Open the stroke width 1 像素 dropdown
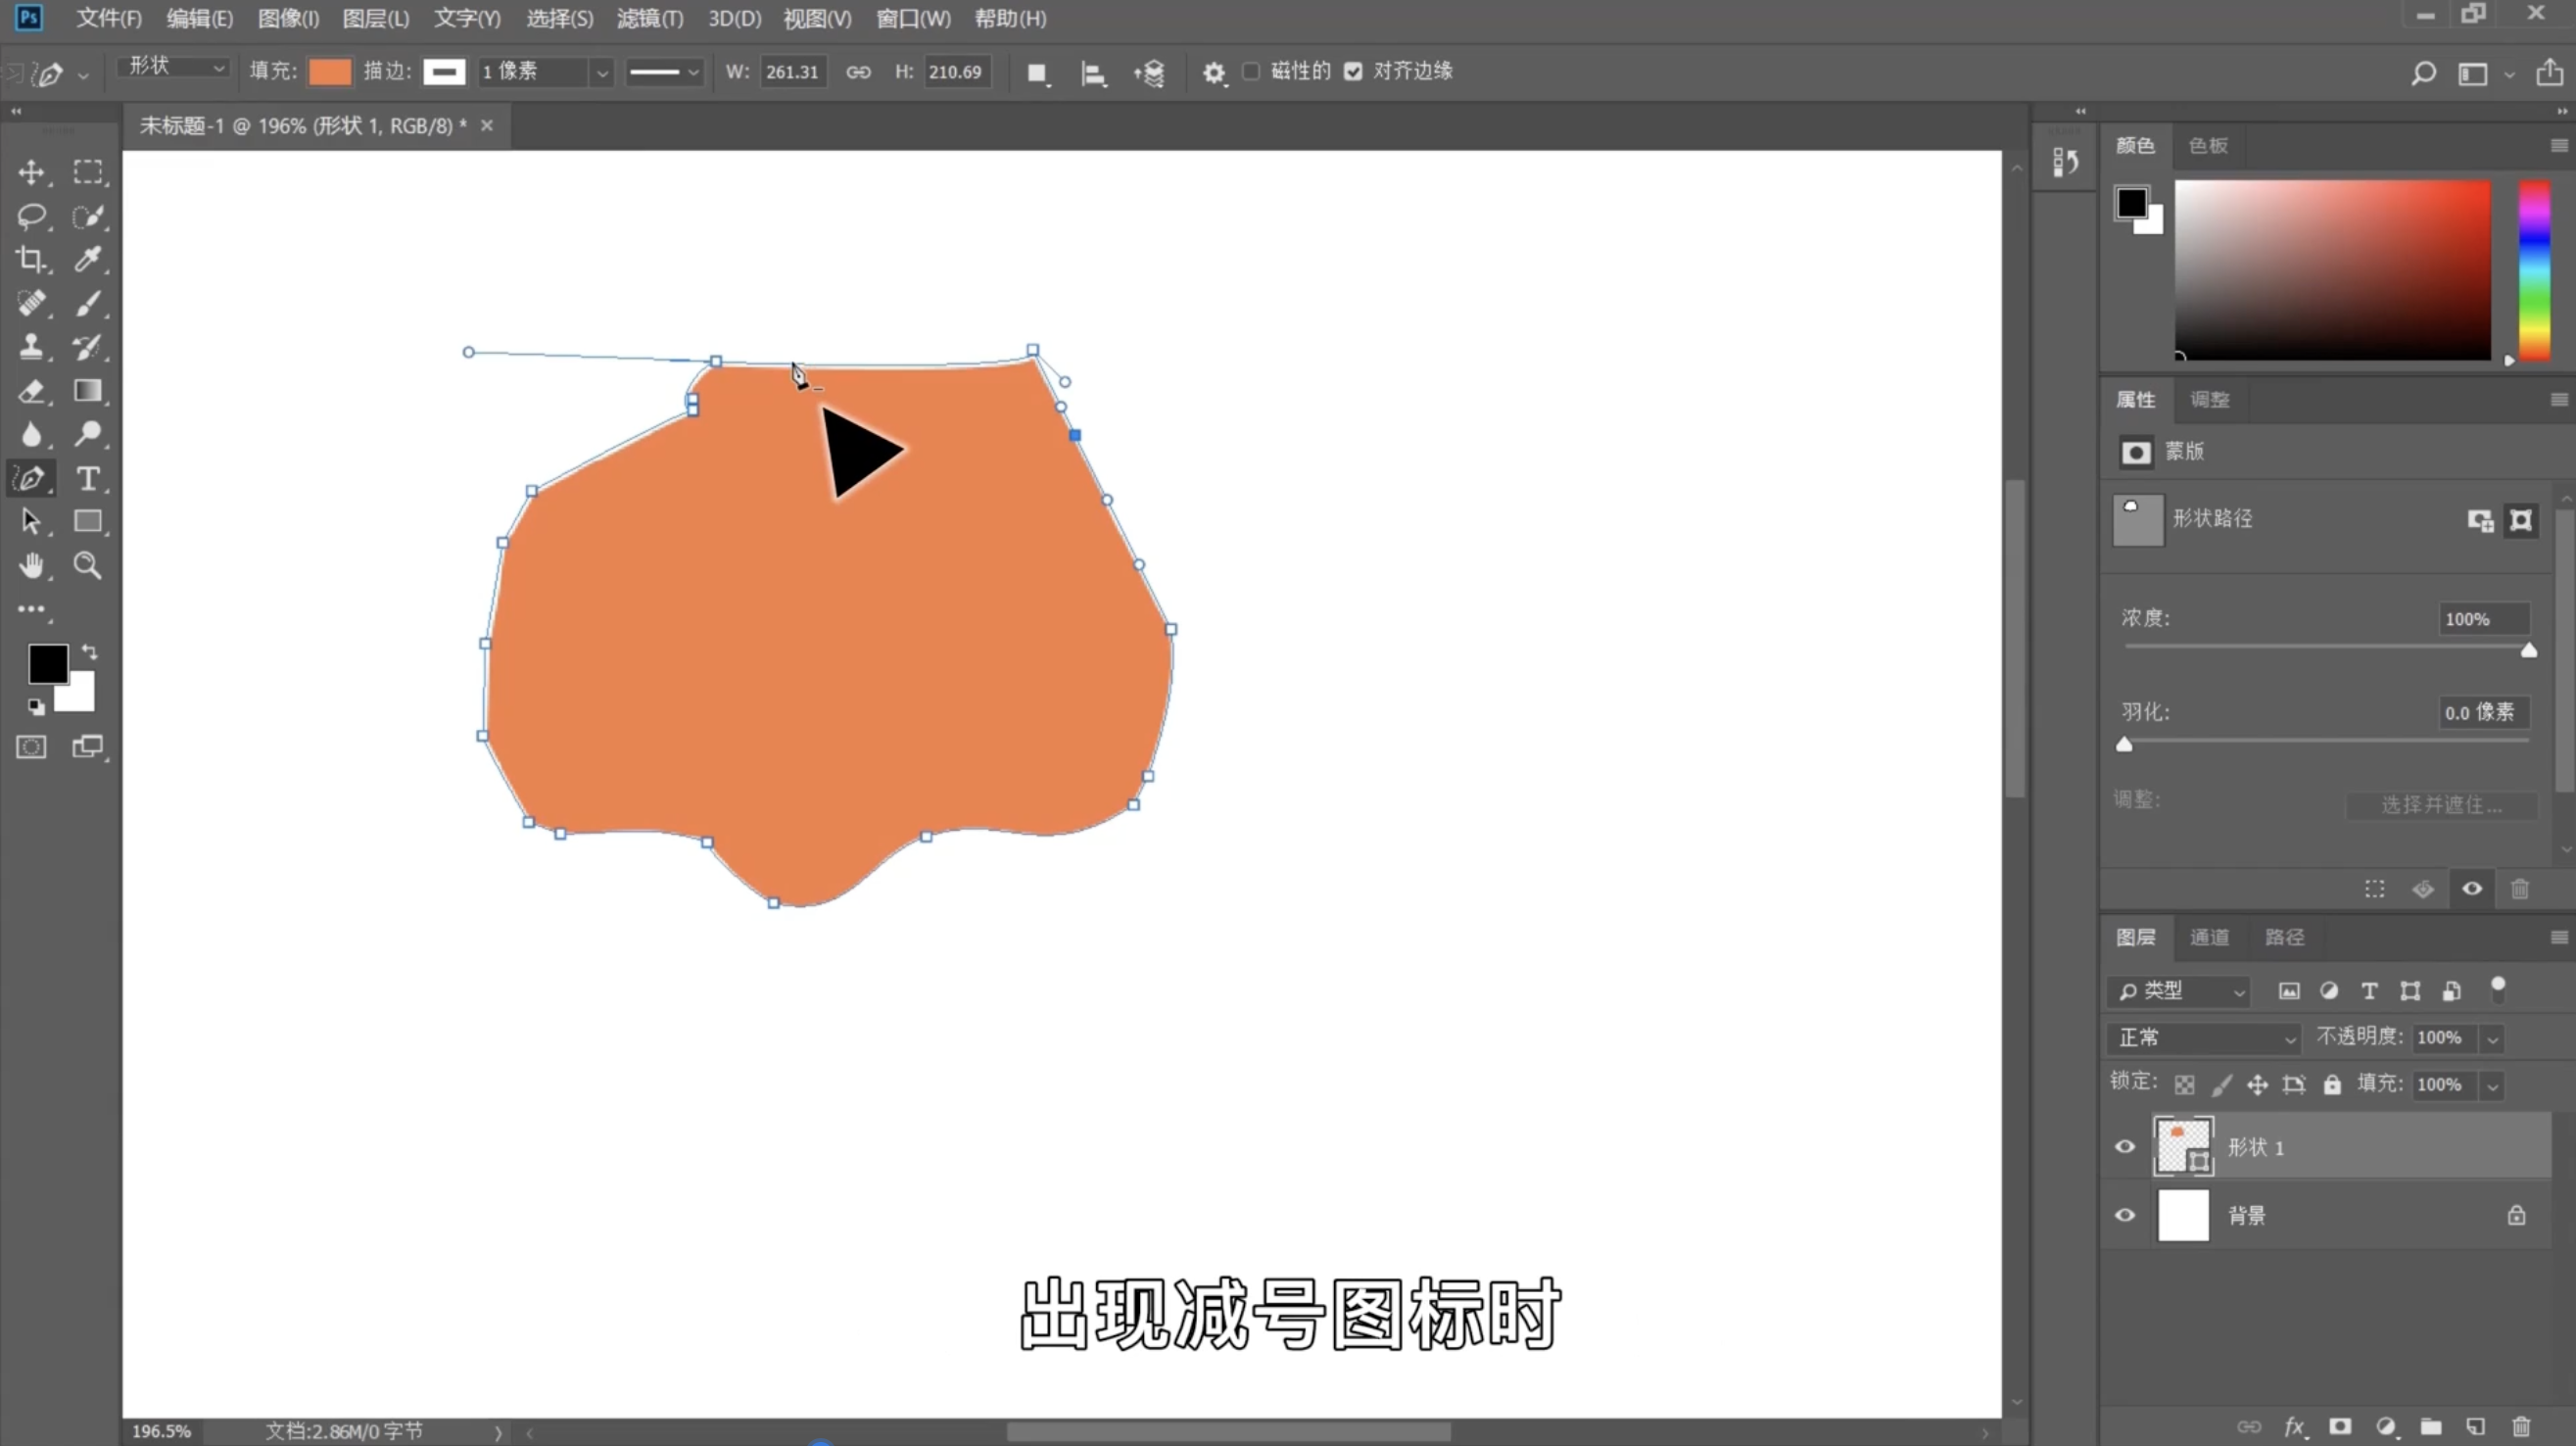 pos(601,72)
